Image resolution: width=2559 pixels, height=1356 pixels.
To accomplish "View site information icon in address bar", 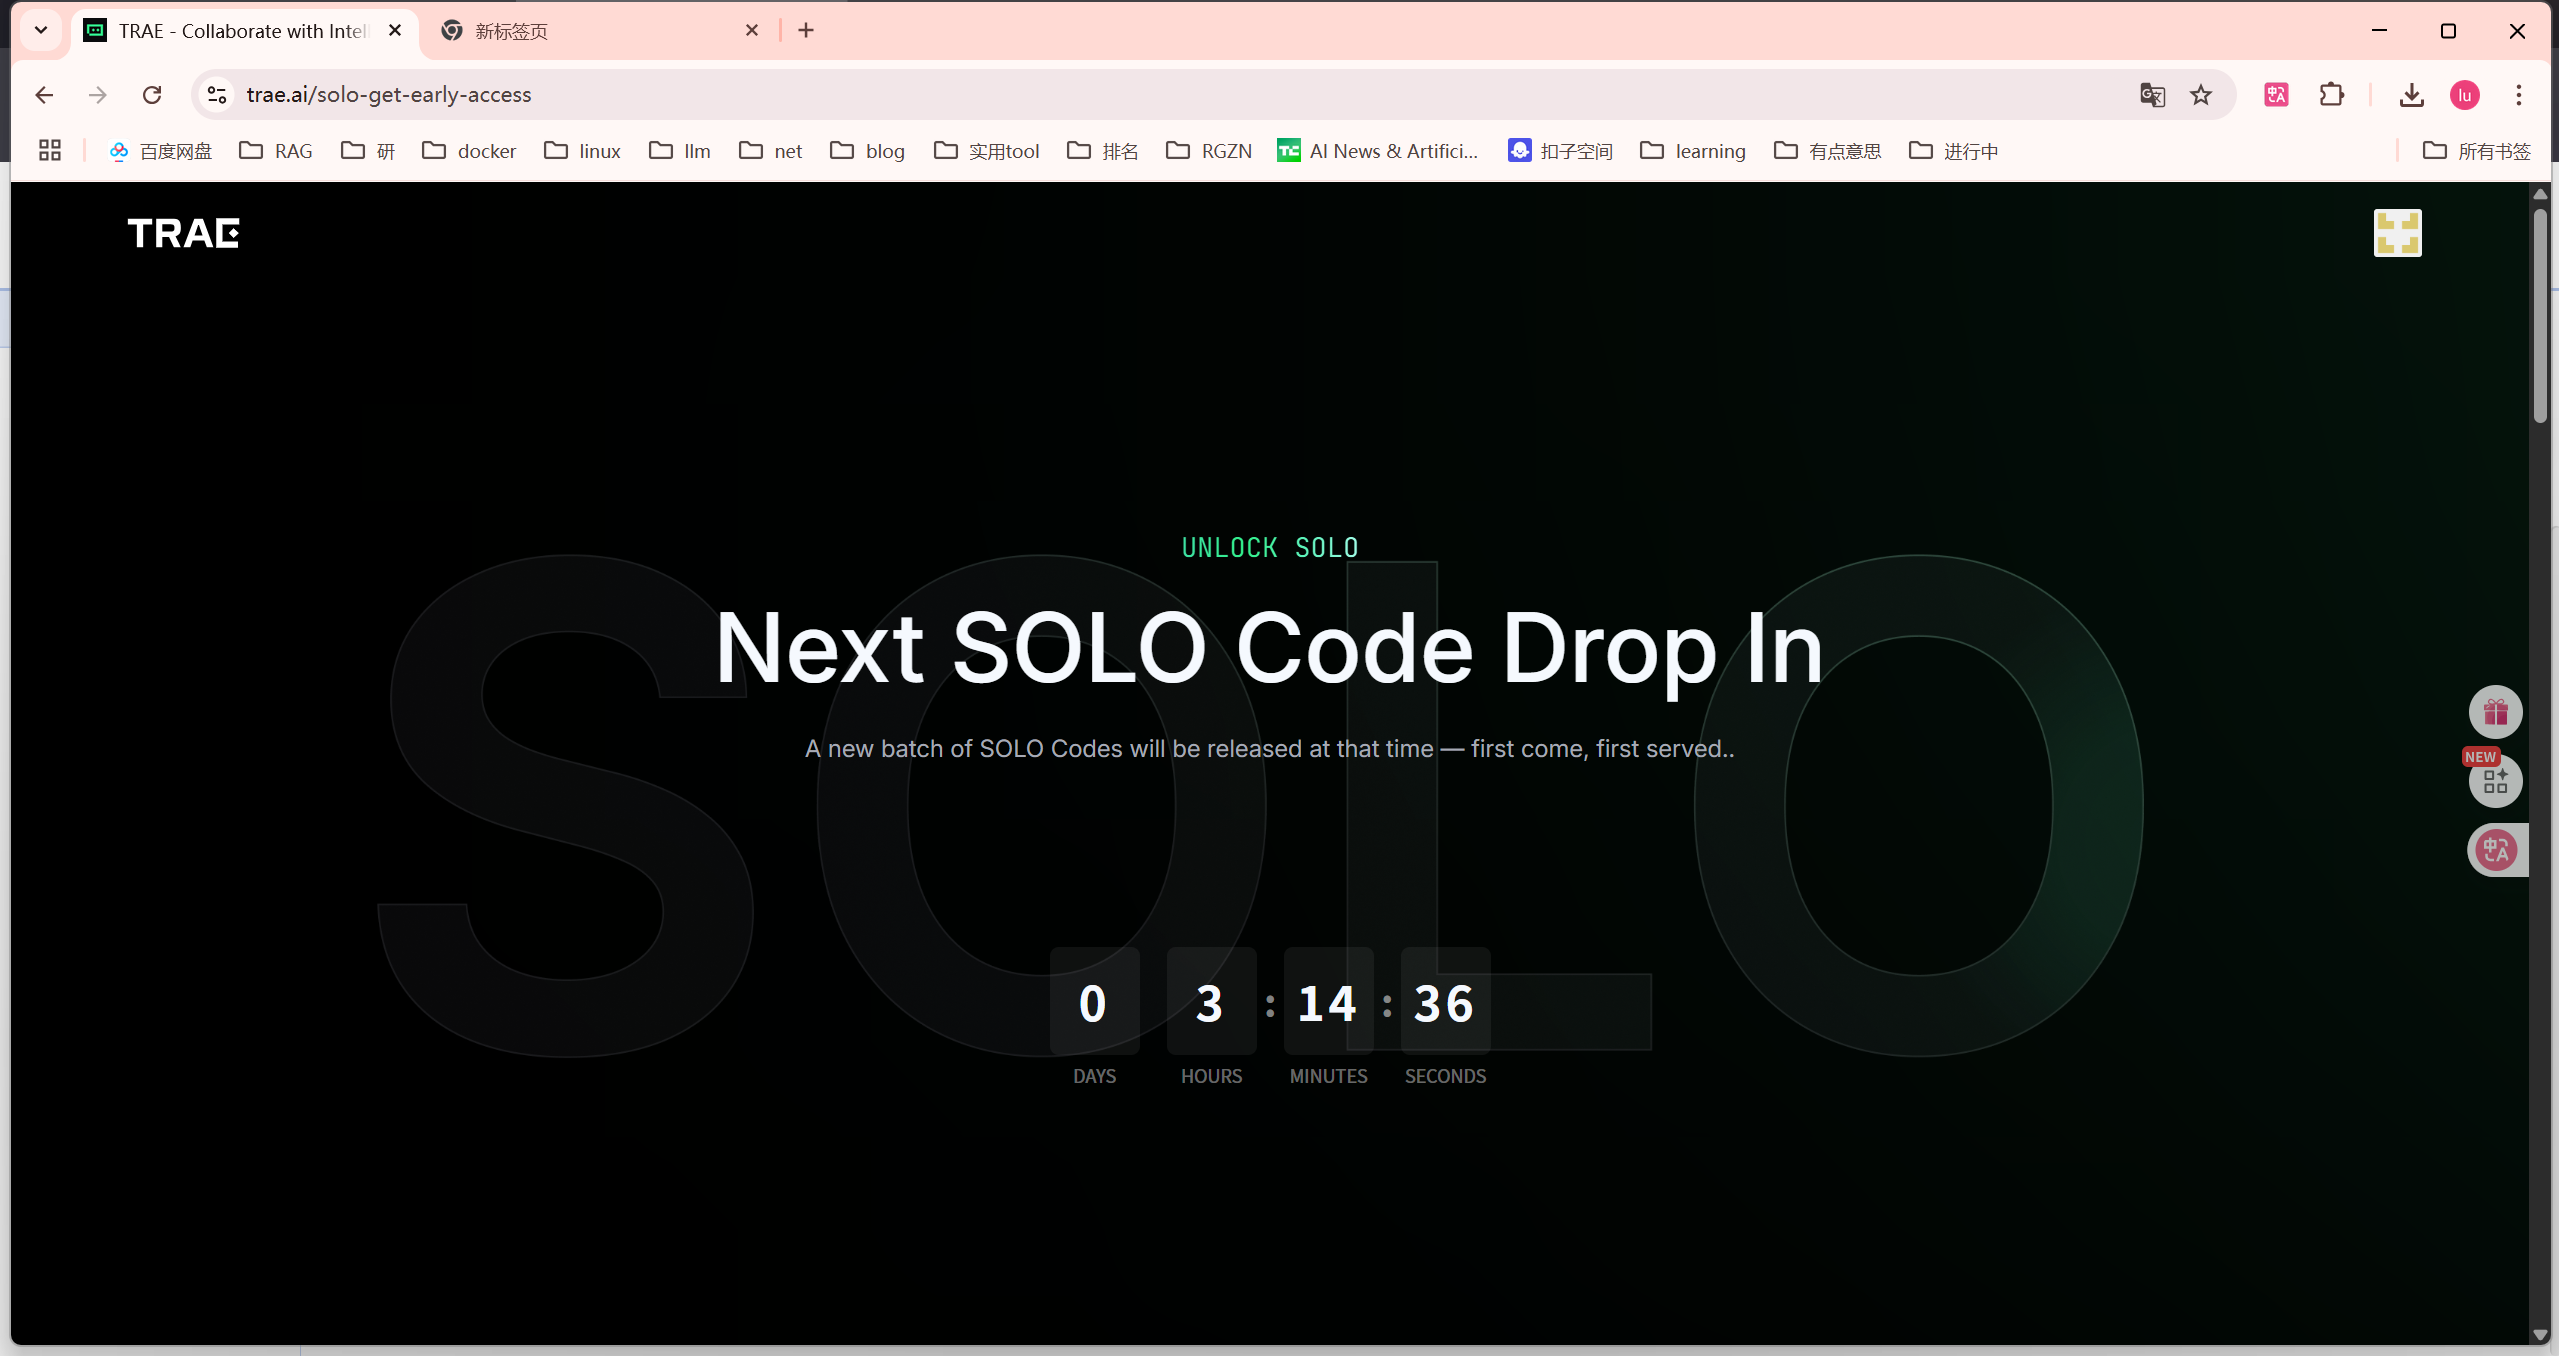I will 217,95.
